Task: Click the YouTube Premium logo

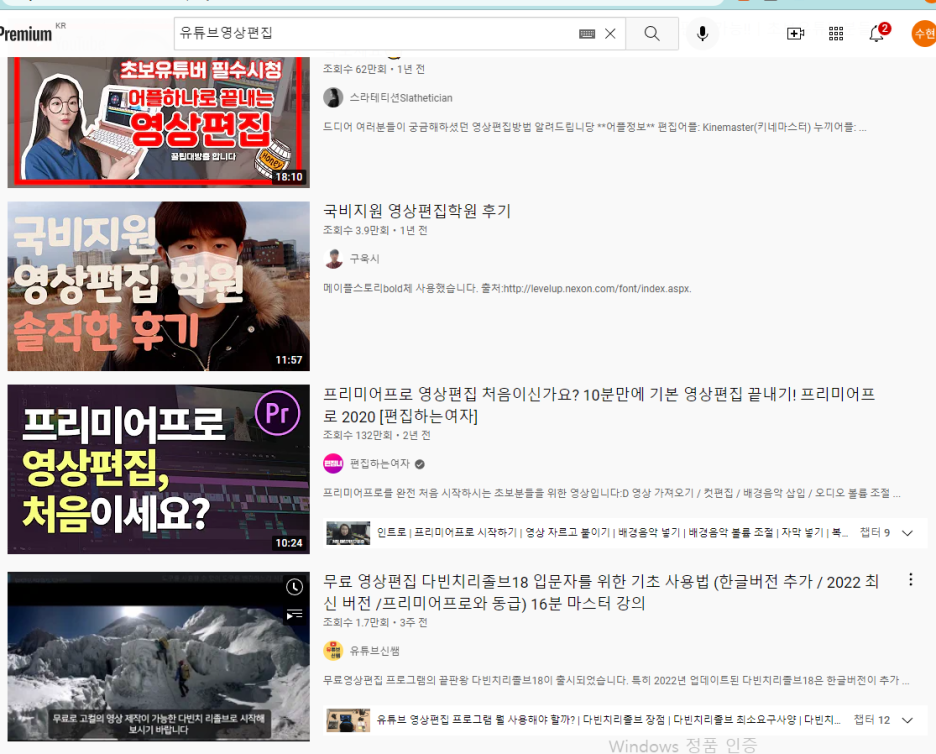Action: (27, 33)
